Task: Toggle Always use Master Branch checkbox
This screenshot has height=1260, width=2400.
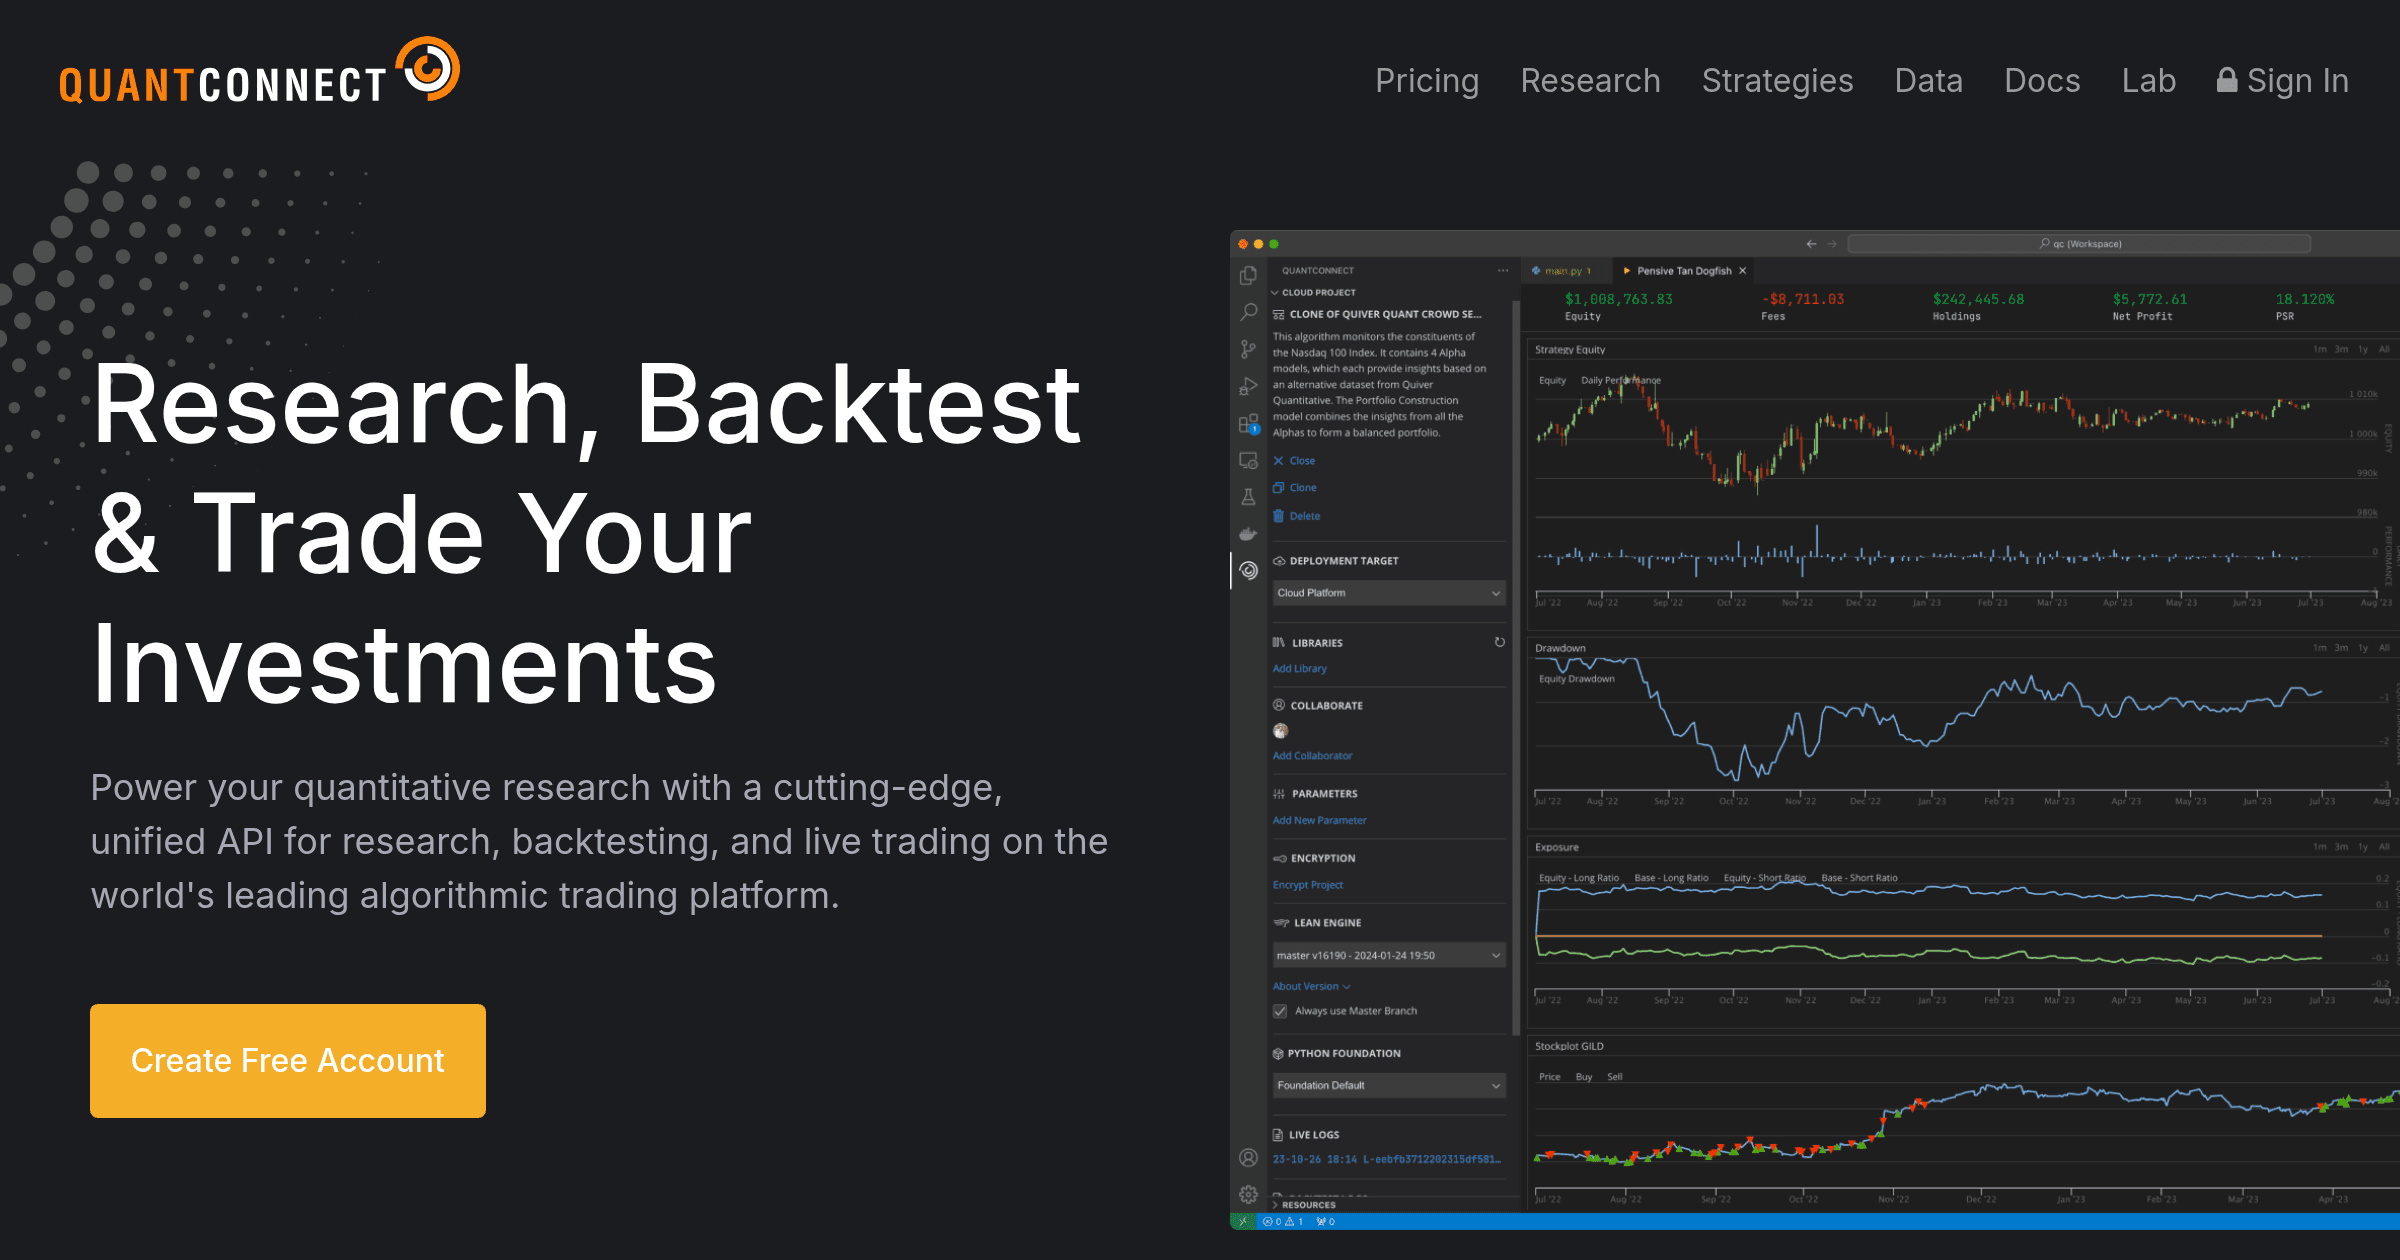Action: [1280, 1011]
